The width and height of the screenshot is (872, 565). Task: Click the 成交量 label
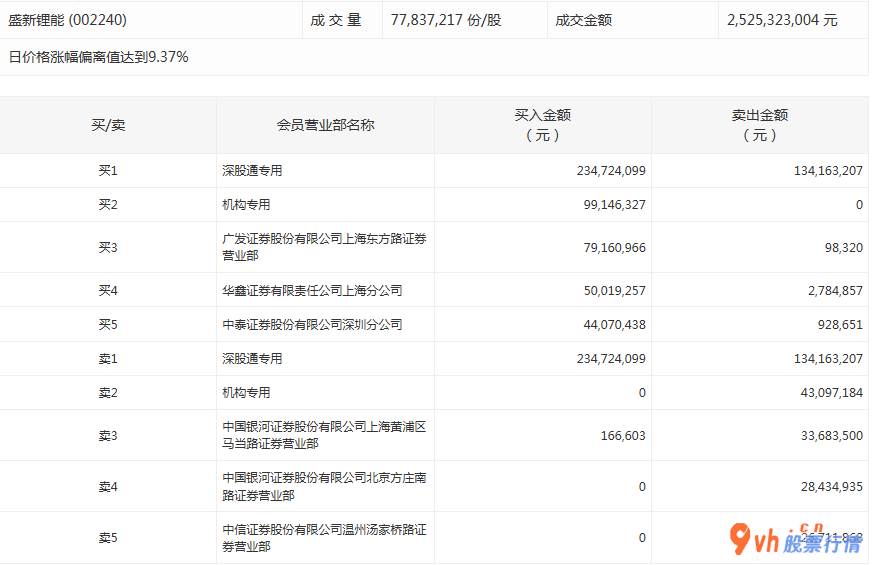click(336, 20)
